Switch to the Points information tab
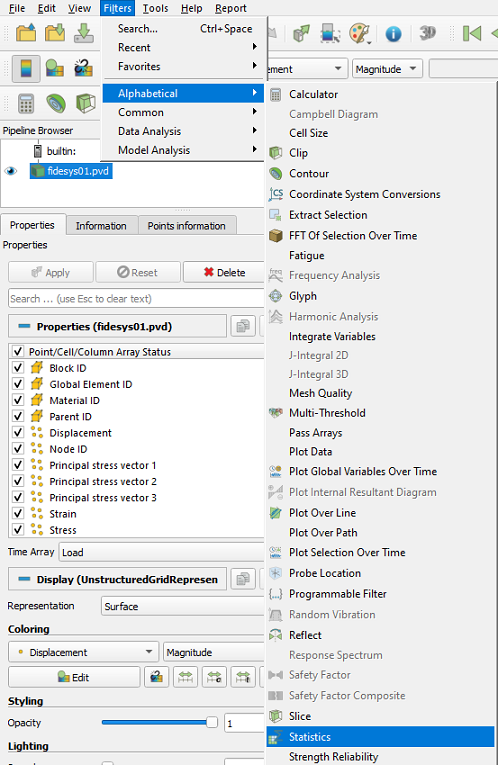Image resolution: width=498 pixels, height=765 pixels. coord(187,226)
